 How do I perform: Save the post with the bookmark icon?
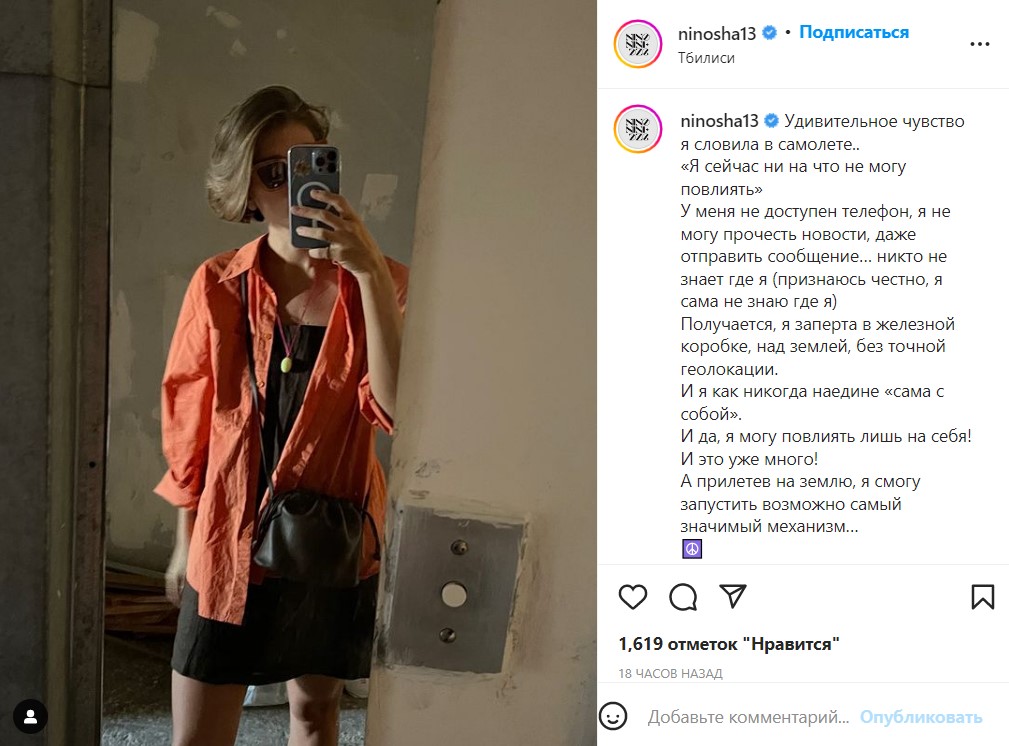pyautogui.click(x=982, y=597)
